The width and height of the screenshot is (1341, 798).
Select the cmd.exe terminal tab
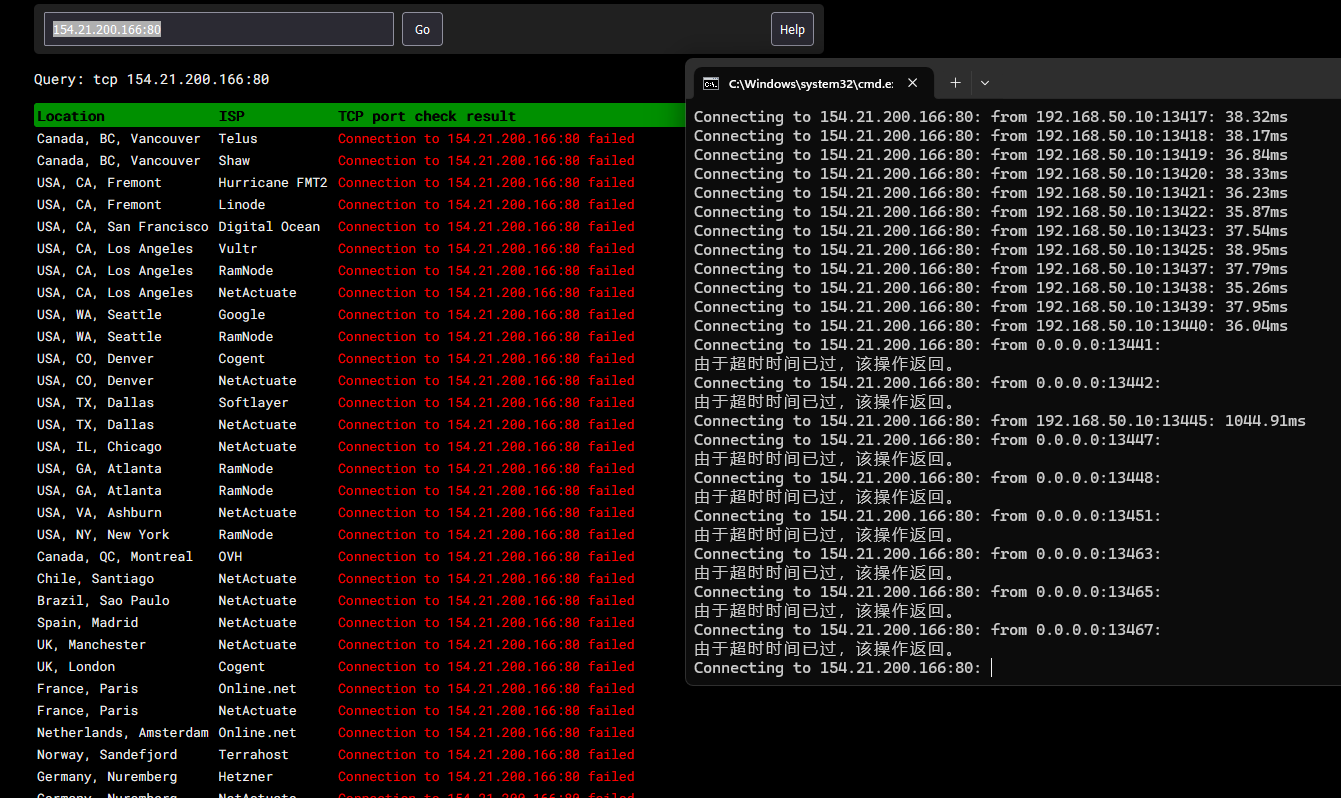813,83
